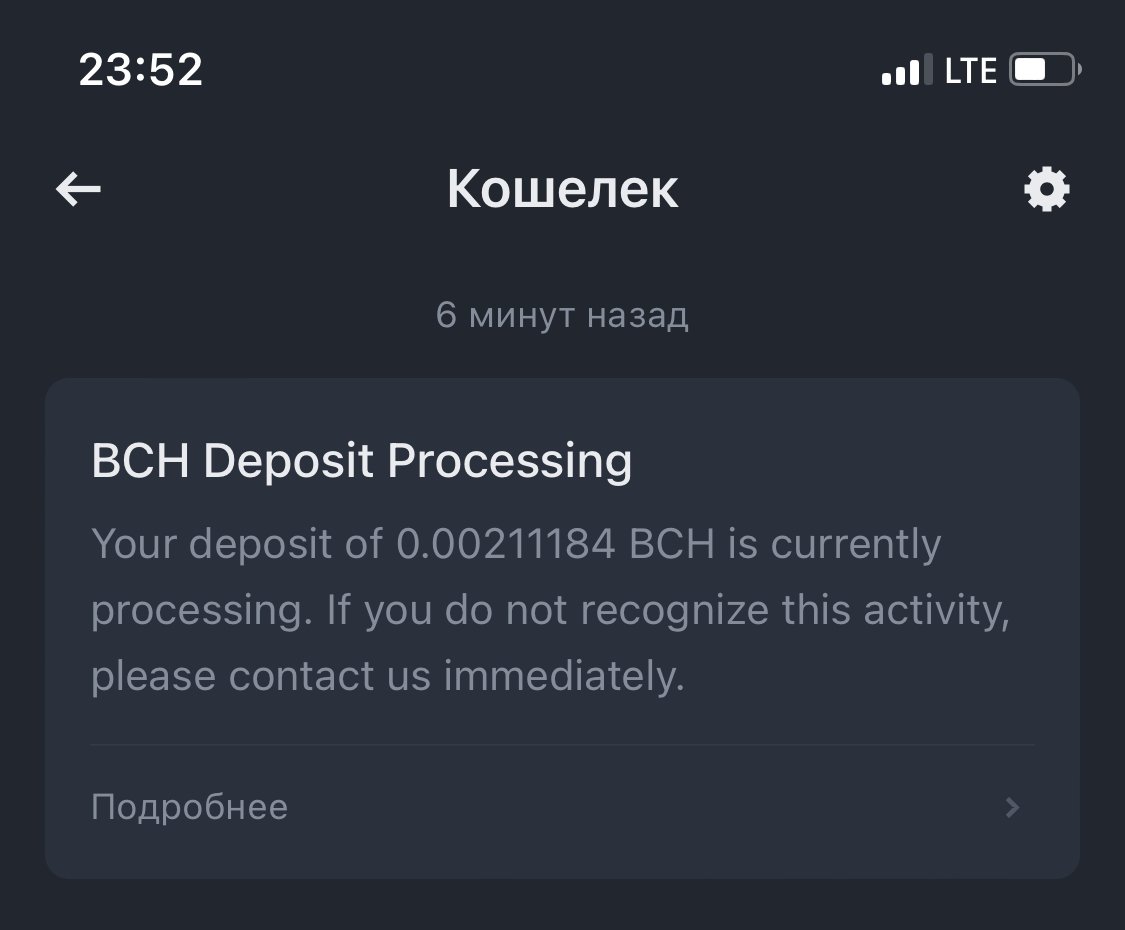Screen dimensions: 1125x930
Task: Click 'Your deposit of' text line
Action: pyautogui.click(x=237, y=545)
